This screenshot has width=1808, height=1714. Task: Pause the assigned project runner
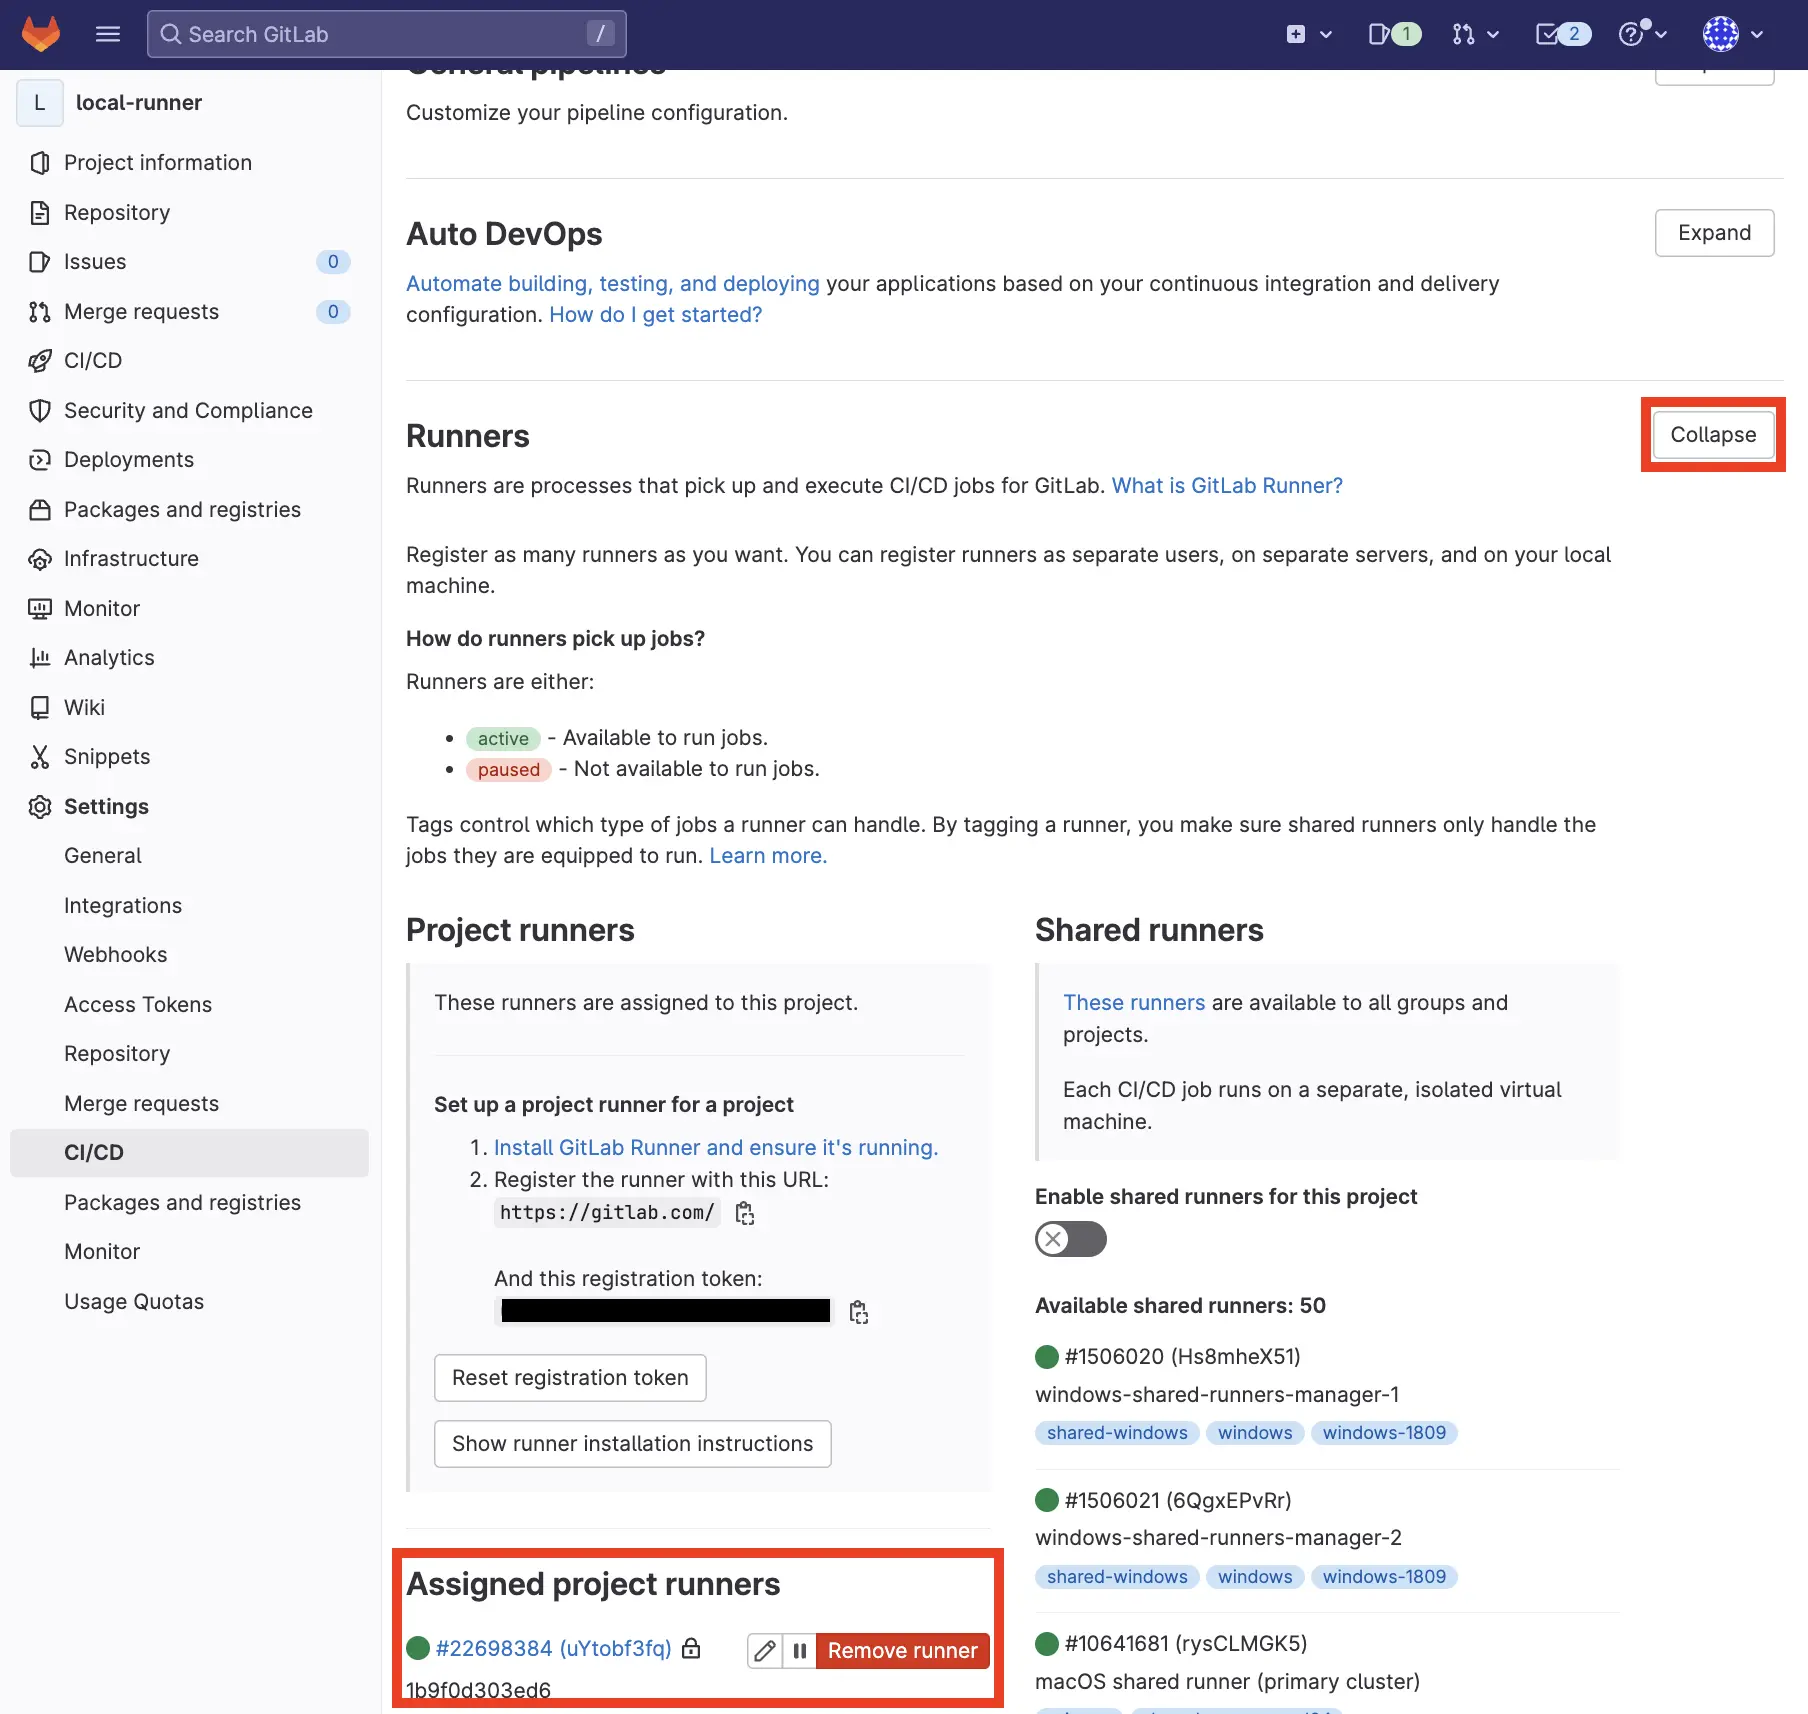800,1650
